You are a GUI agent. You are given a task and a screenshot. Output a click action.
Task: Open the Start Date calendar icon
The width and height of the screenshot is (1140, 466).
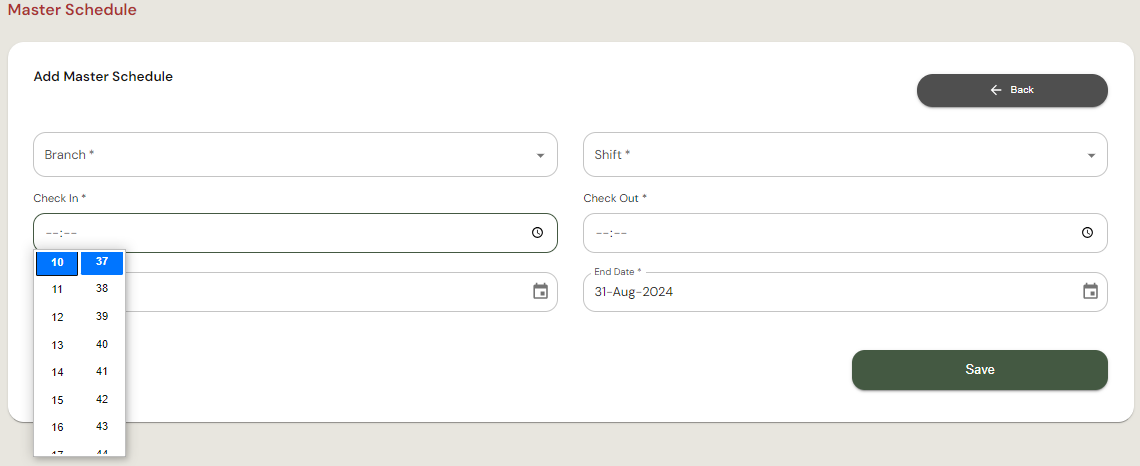coord(540,292)
